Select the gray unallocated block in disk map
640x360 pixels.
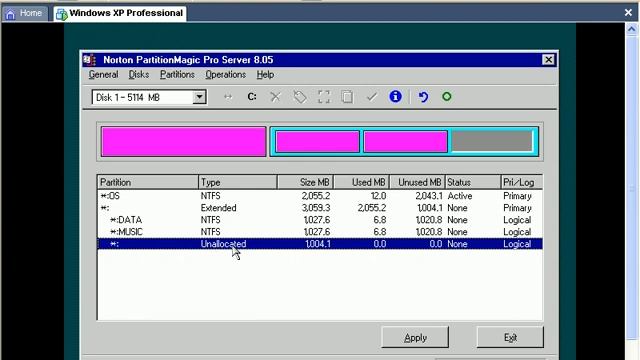(492, 142)
